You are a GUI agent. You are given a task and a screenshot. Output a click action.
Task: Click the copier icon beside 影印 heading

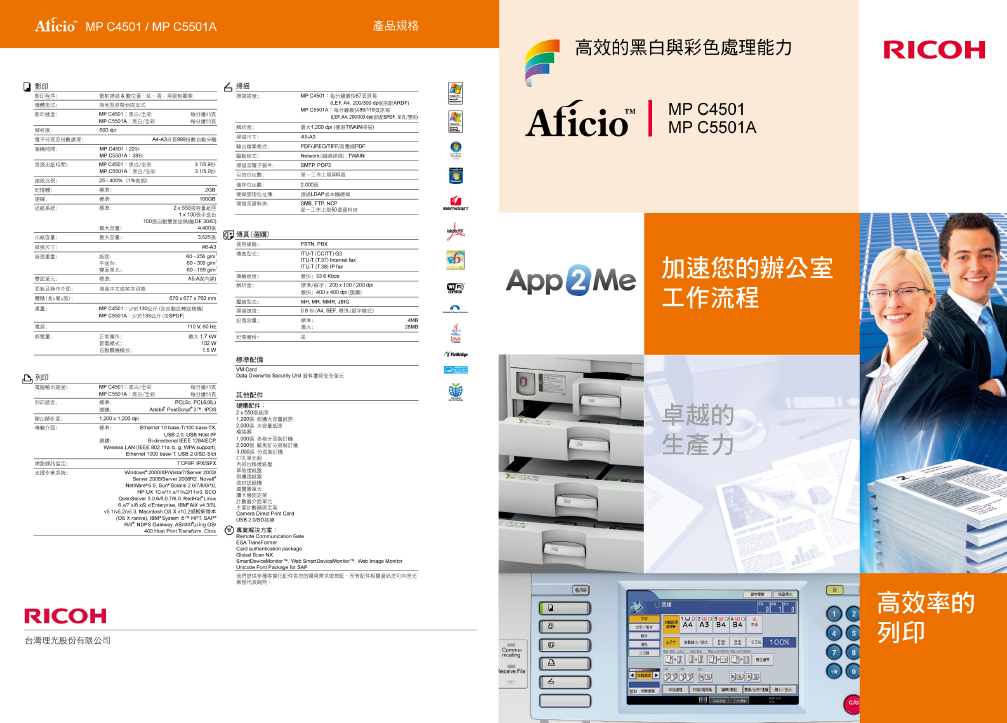point(27,88)
